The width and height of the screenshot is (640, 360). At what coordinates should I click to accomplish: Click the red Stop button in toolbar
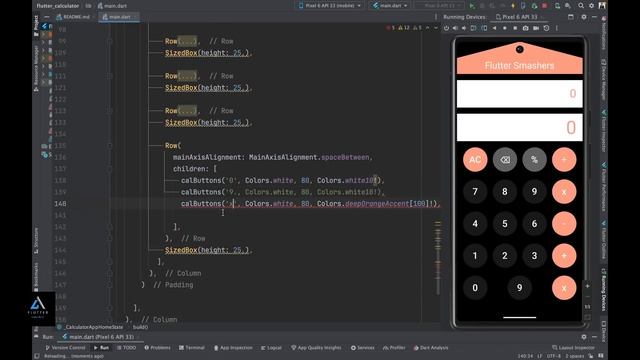click(x=544, y=6)
